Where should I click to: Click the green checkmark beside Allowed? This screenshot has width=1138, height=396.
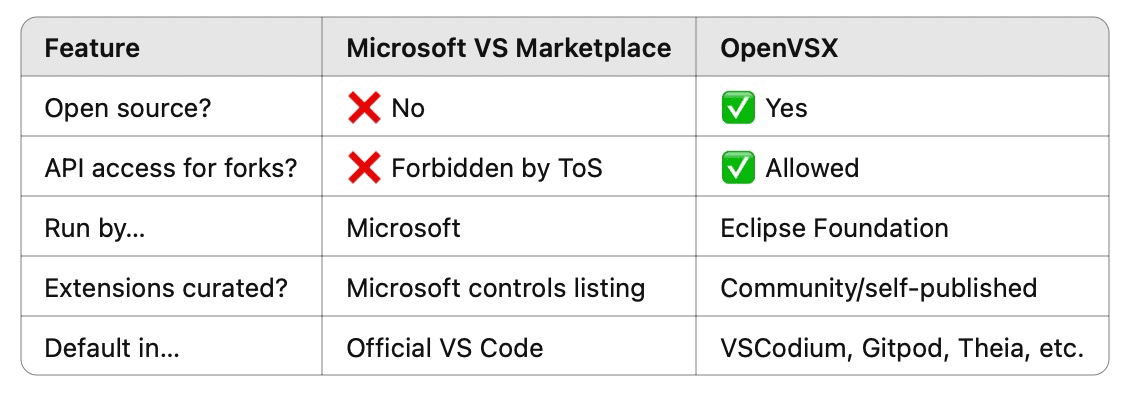(x=737, y=168)
